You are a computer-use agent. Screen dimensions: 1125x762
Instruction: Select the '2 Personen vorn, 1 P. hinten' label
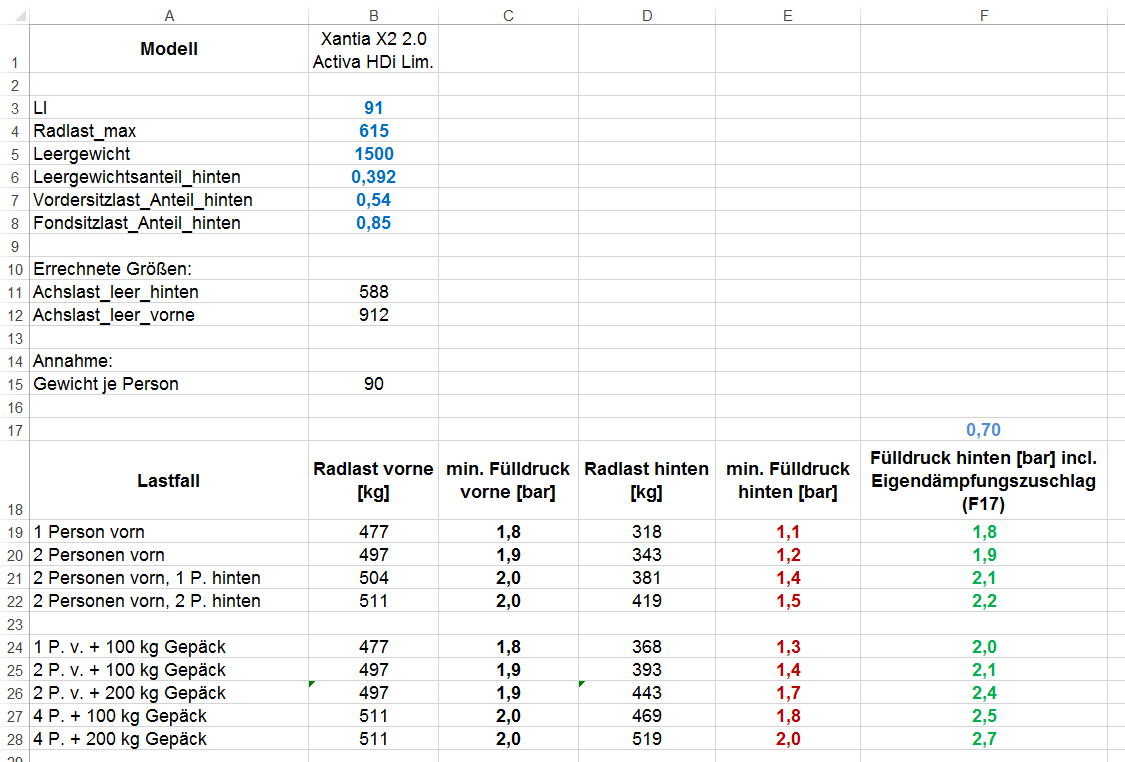pyautogui.click(x=169, y=578)
